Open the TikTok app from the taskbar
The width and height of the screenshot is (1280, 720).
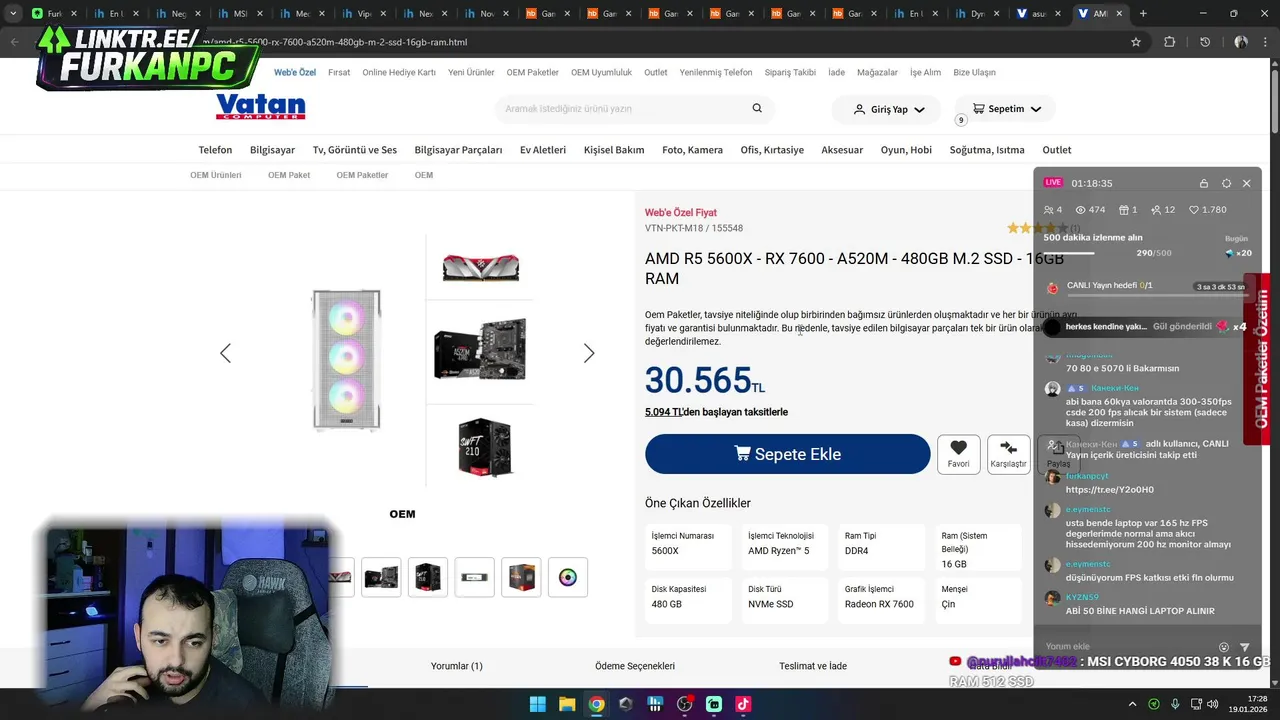coord(743,704)
